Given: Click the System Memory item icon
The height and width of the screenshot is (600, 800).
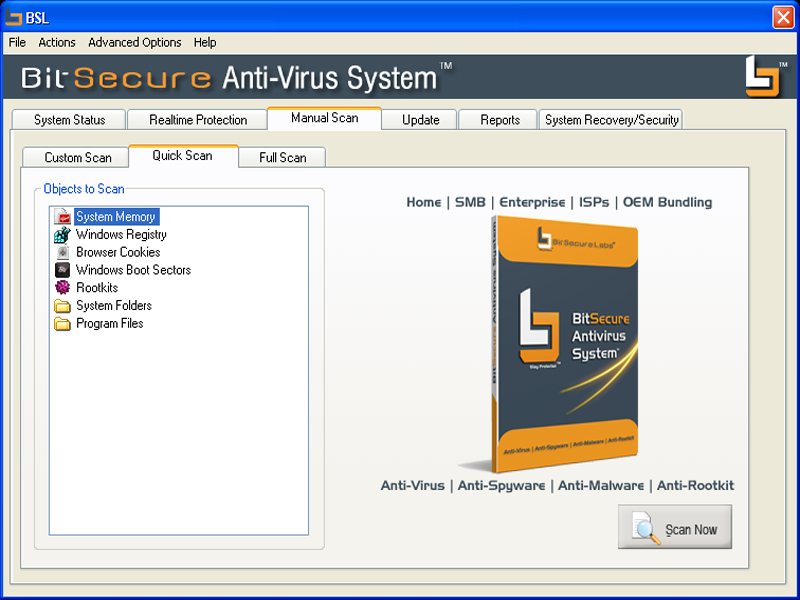Looking at the screenshot, I should pos(62,216).
